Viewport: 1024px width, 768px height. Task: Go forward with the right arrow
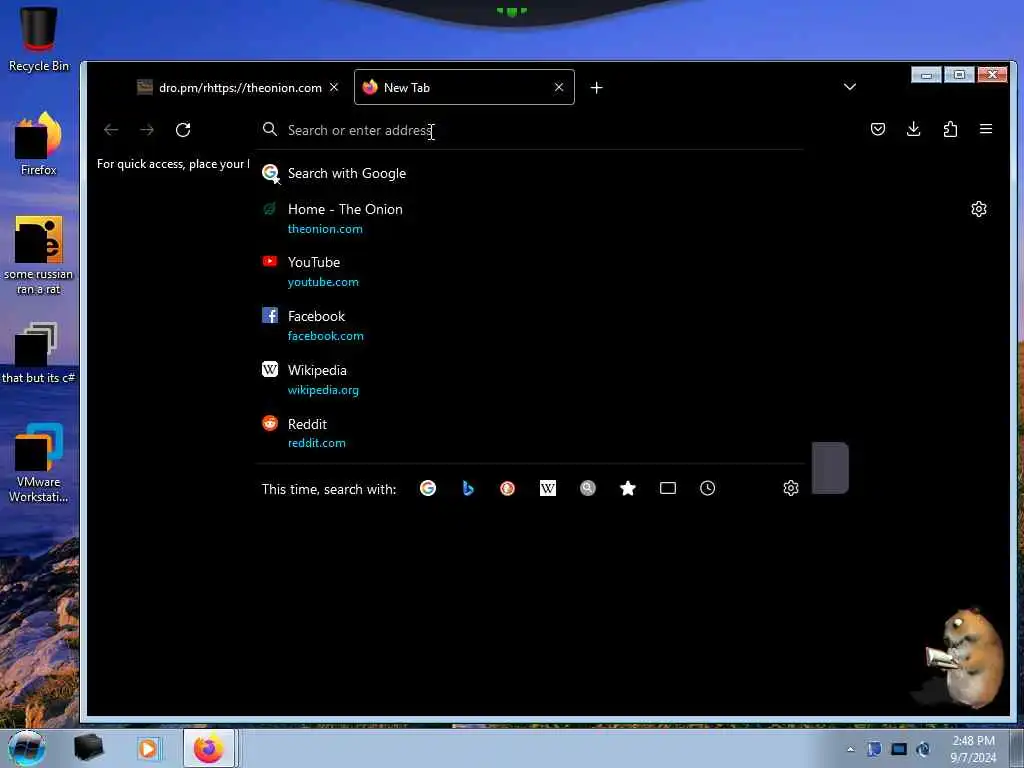pos(147,130)
